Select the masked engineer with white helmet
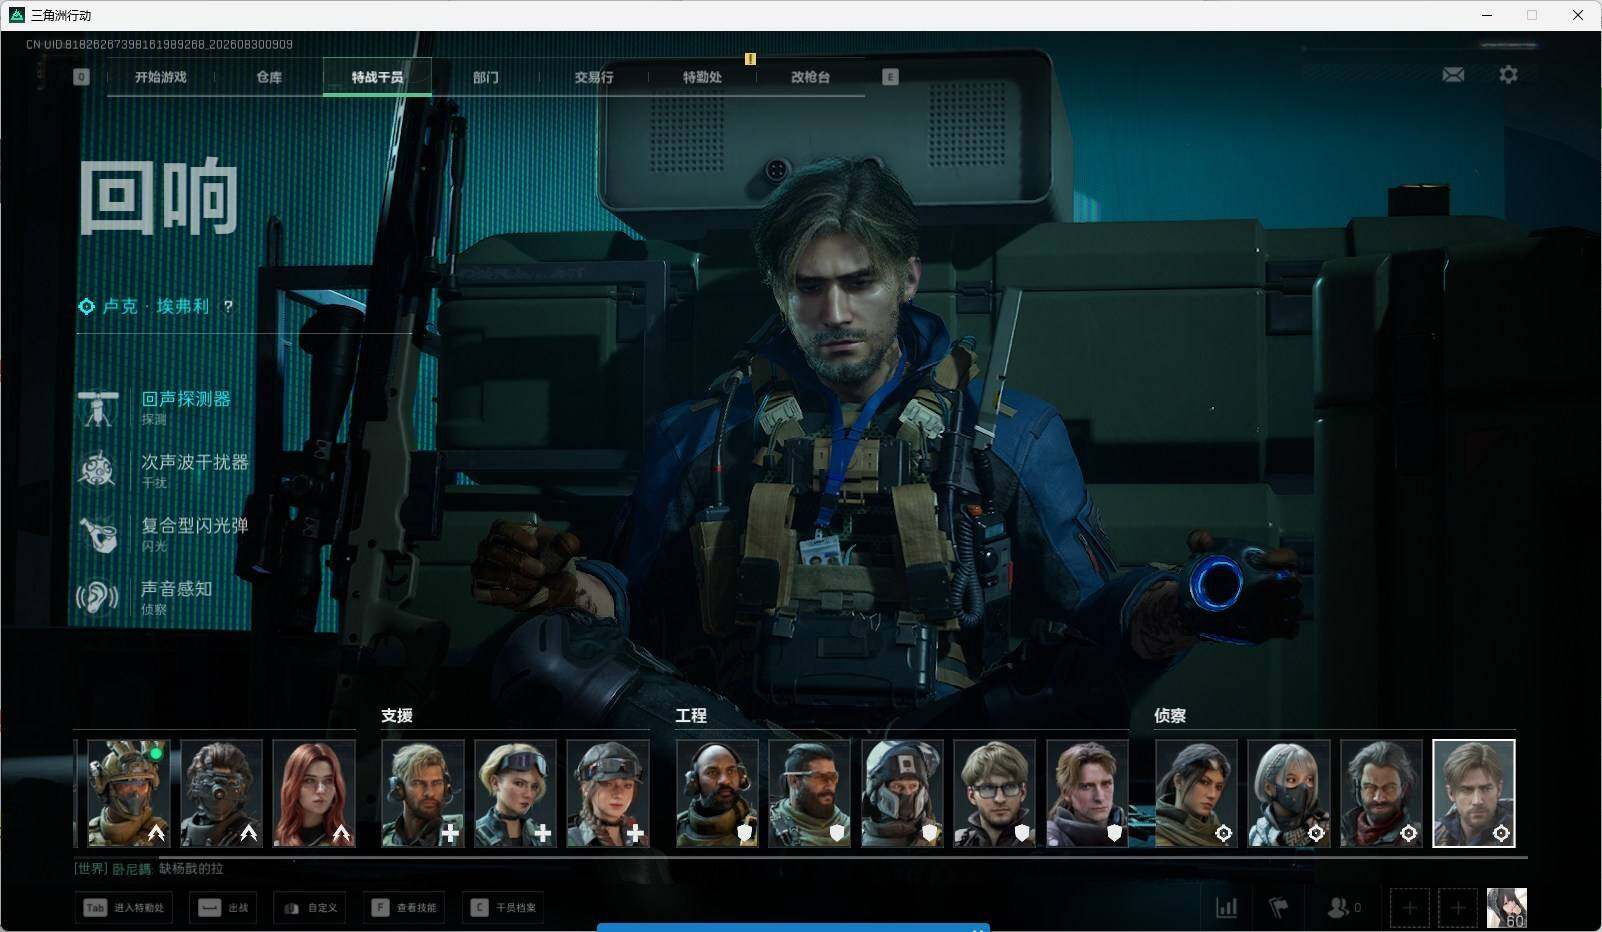 [902, 794]
